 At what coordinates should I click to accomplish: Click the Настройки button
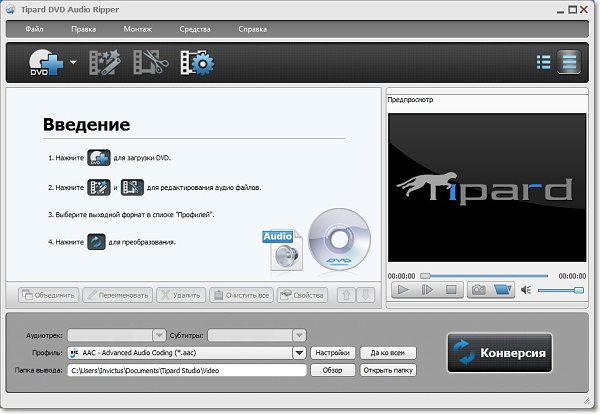click(x=333, y=353)
